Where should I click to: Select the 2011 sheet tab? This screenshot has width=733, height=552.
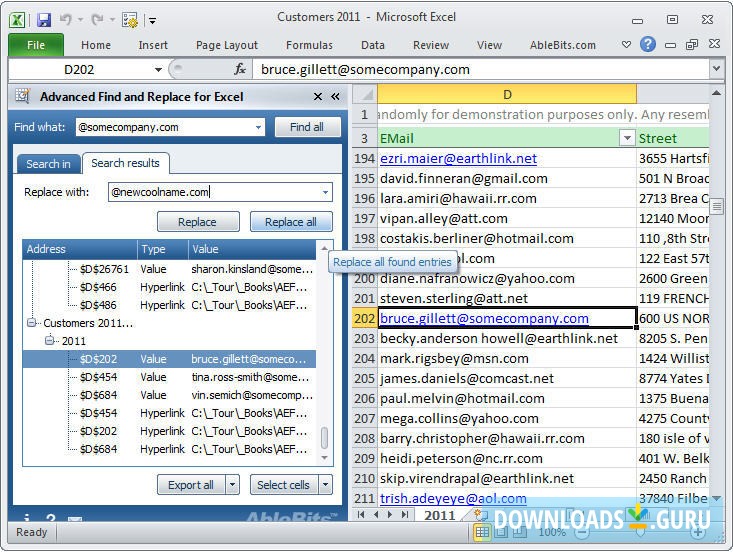click(x=439, y=515)
